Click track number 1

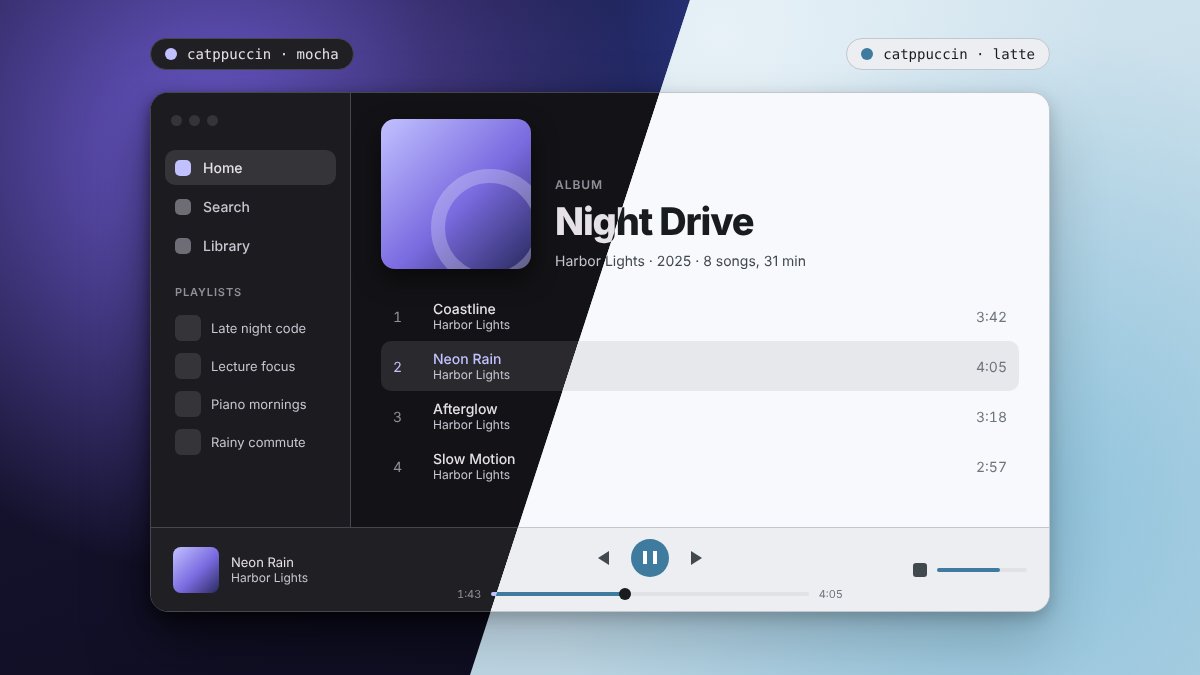(x=397, y=317)
